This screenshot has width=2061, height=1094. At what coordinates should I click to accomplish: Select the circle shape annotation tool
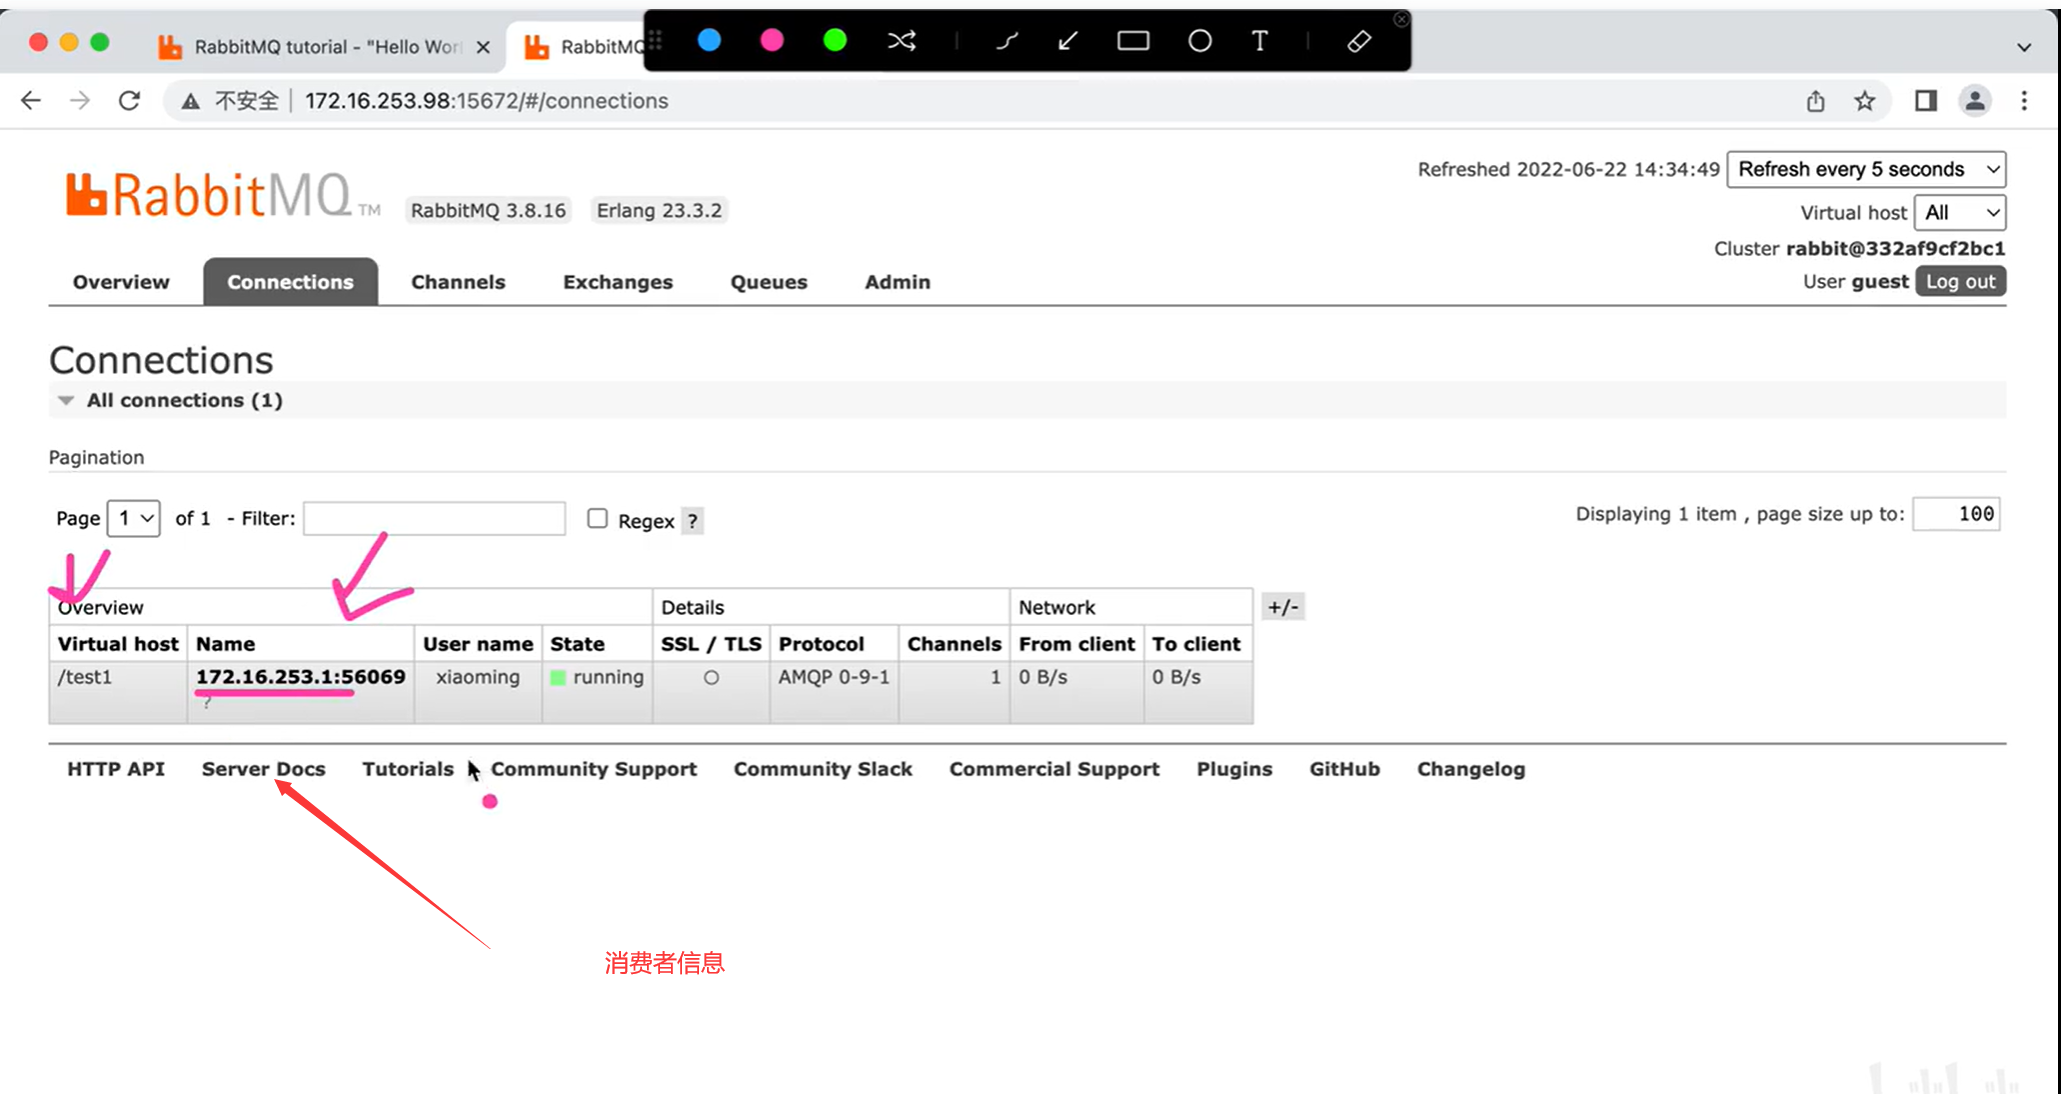pyautogui.click(x=1199, y=41)
